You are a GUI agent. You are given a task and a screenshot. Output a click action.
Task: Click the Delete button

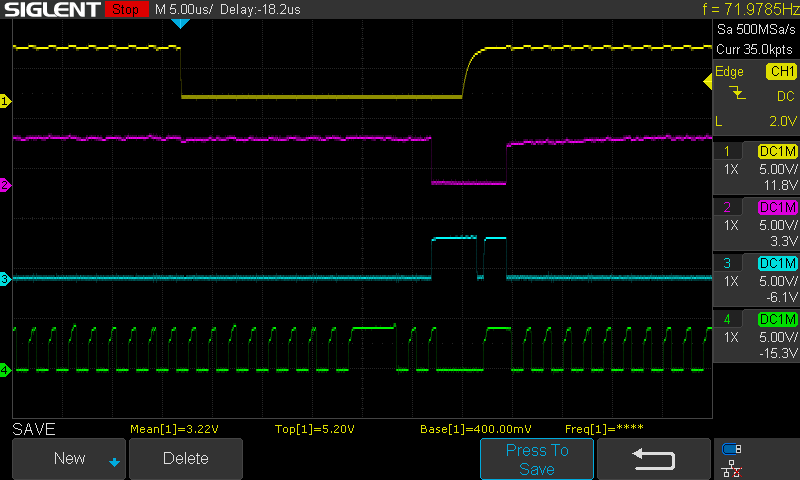pos(186,459)
